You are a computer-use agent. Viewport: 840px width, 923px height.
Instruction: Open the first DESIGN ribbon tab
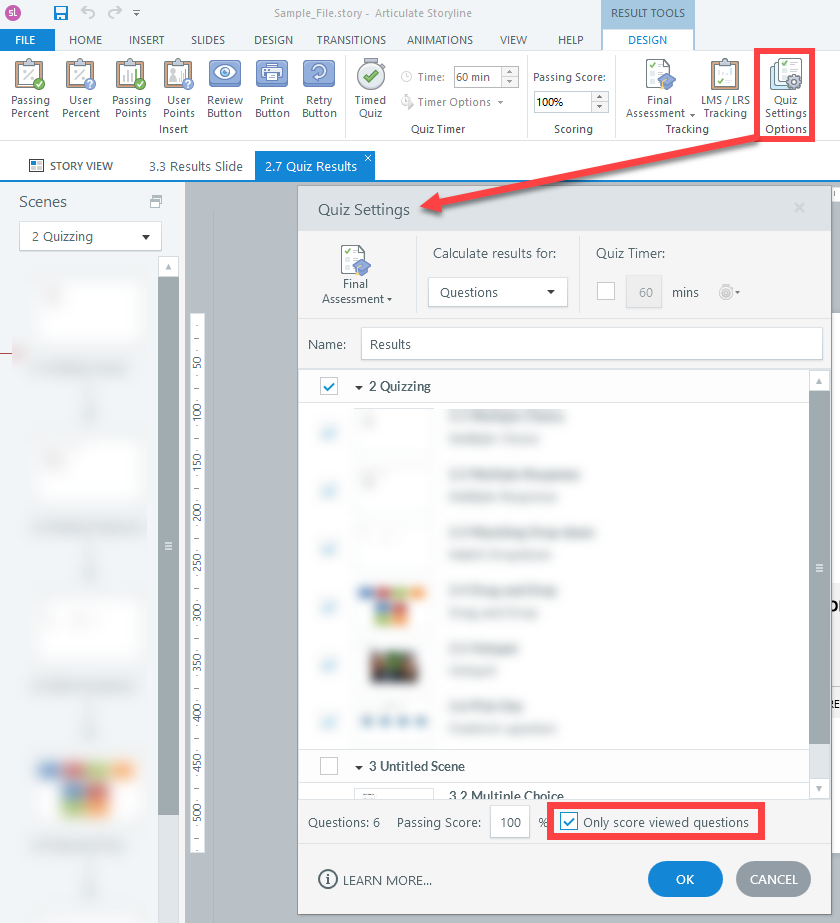click(x=273, y=40)
